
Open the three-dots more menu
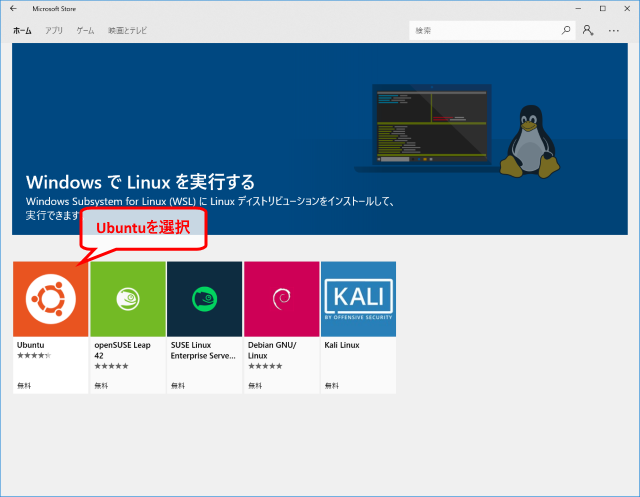tap(613, 31)
